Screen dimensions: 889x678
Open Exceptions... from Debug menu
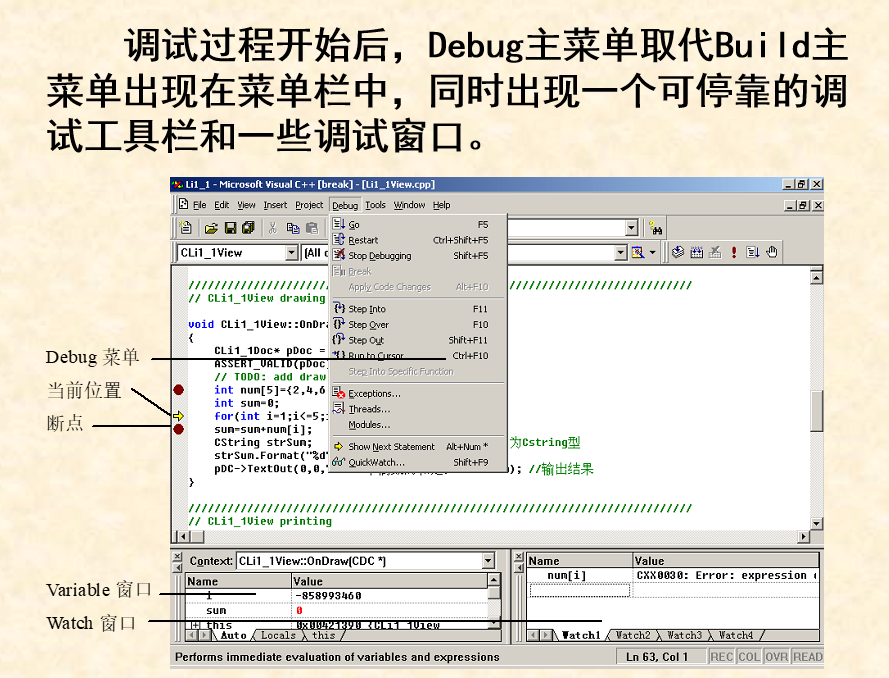click(x=418, y=393)
